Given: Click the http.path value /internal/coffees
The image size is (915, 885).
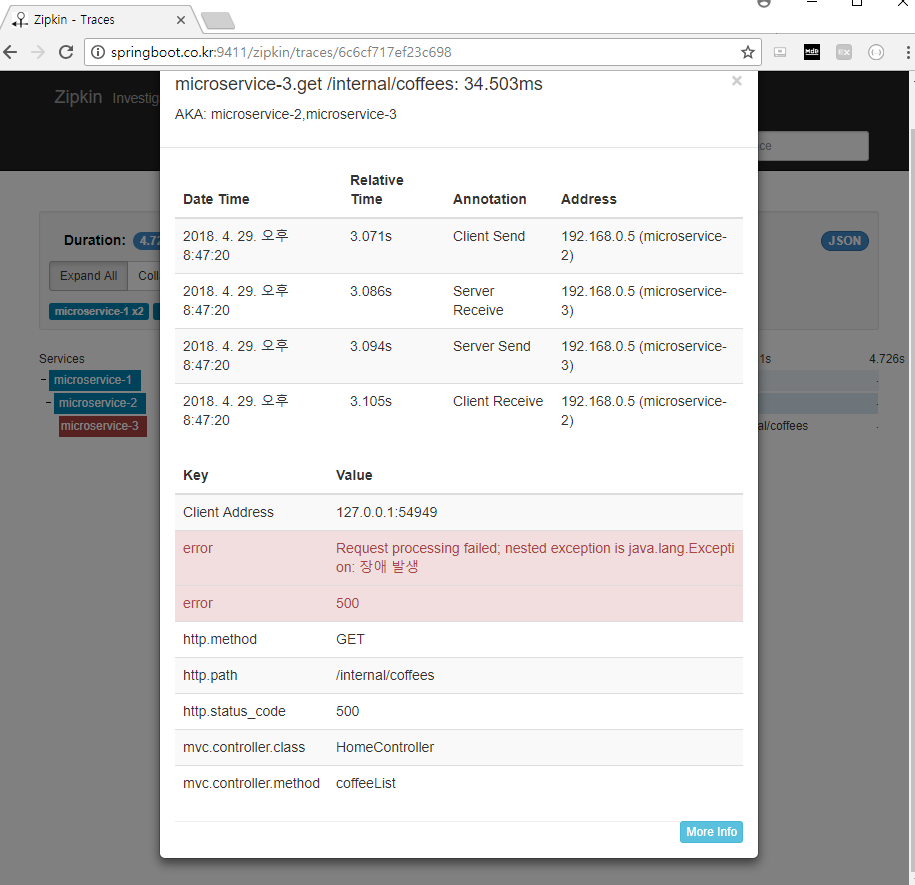Looking at the screenshot, I should pyautogui.click(x=385, y=675).
